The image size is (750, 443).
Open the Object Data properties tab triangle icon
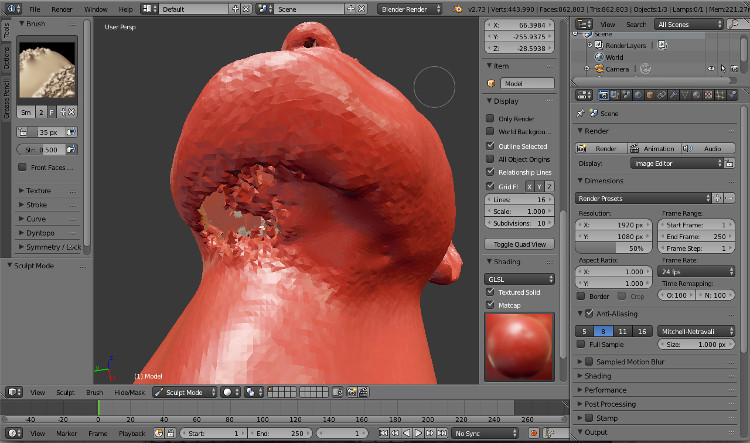coord(685,95)
